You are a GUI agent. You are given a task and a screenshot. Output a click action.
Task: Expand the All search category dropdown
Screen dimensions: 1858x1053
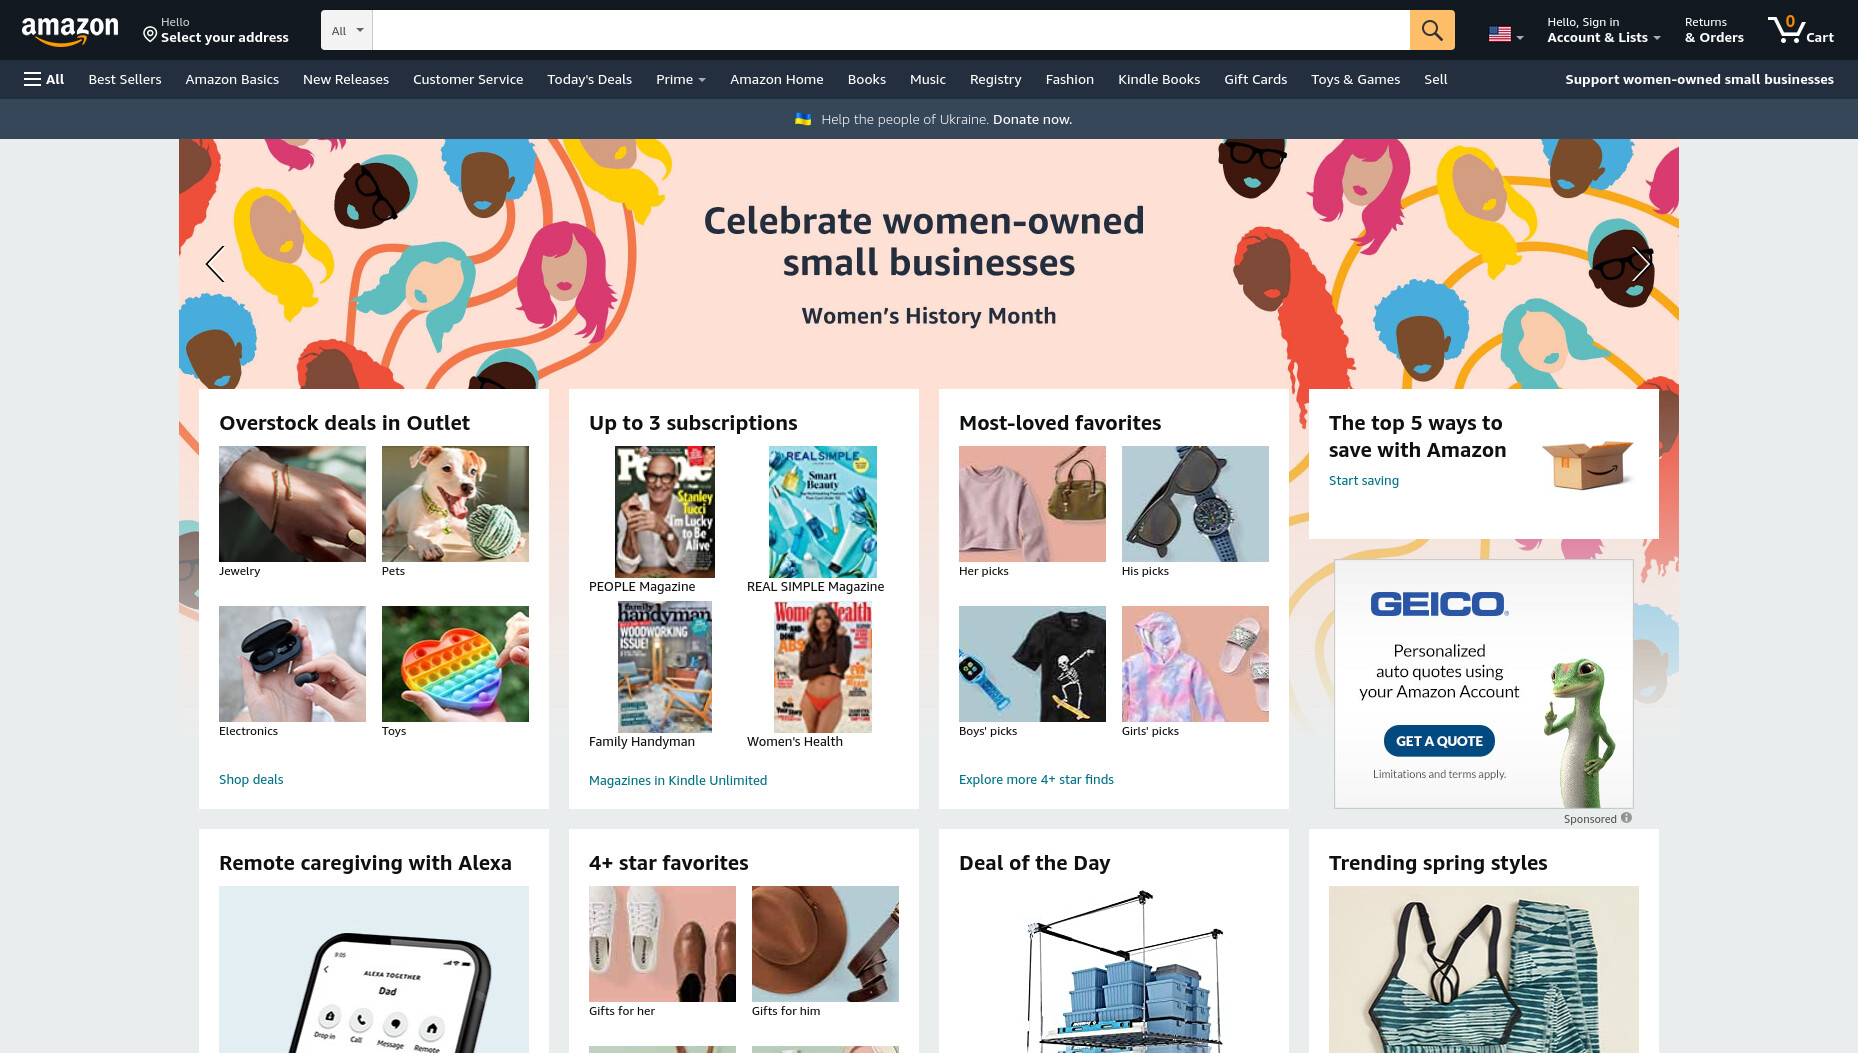[x=347, y=30]
